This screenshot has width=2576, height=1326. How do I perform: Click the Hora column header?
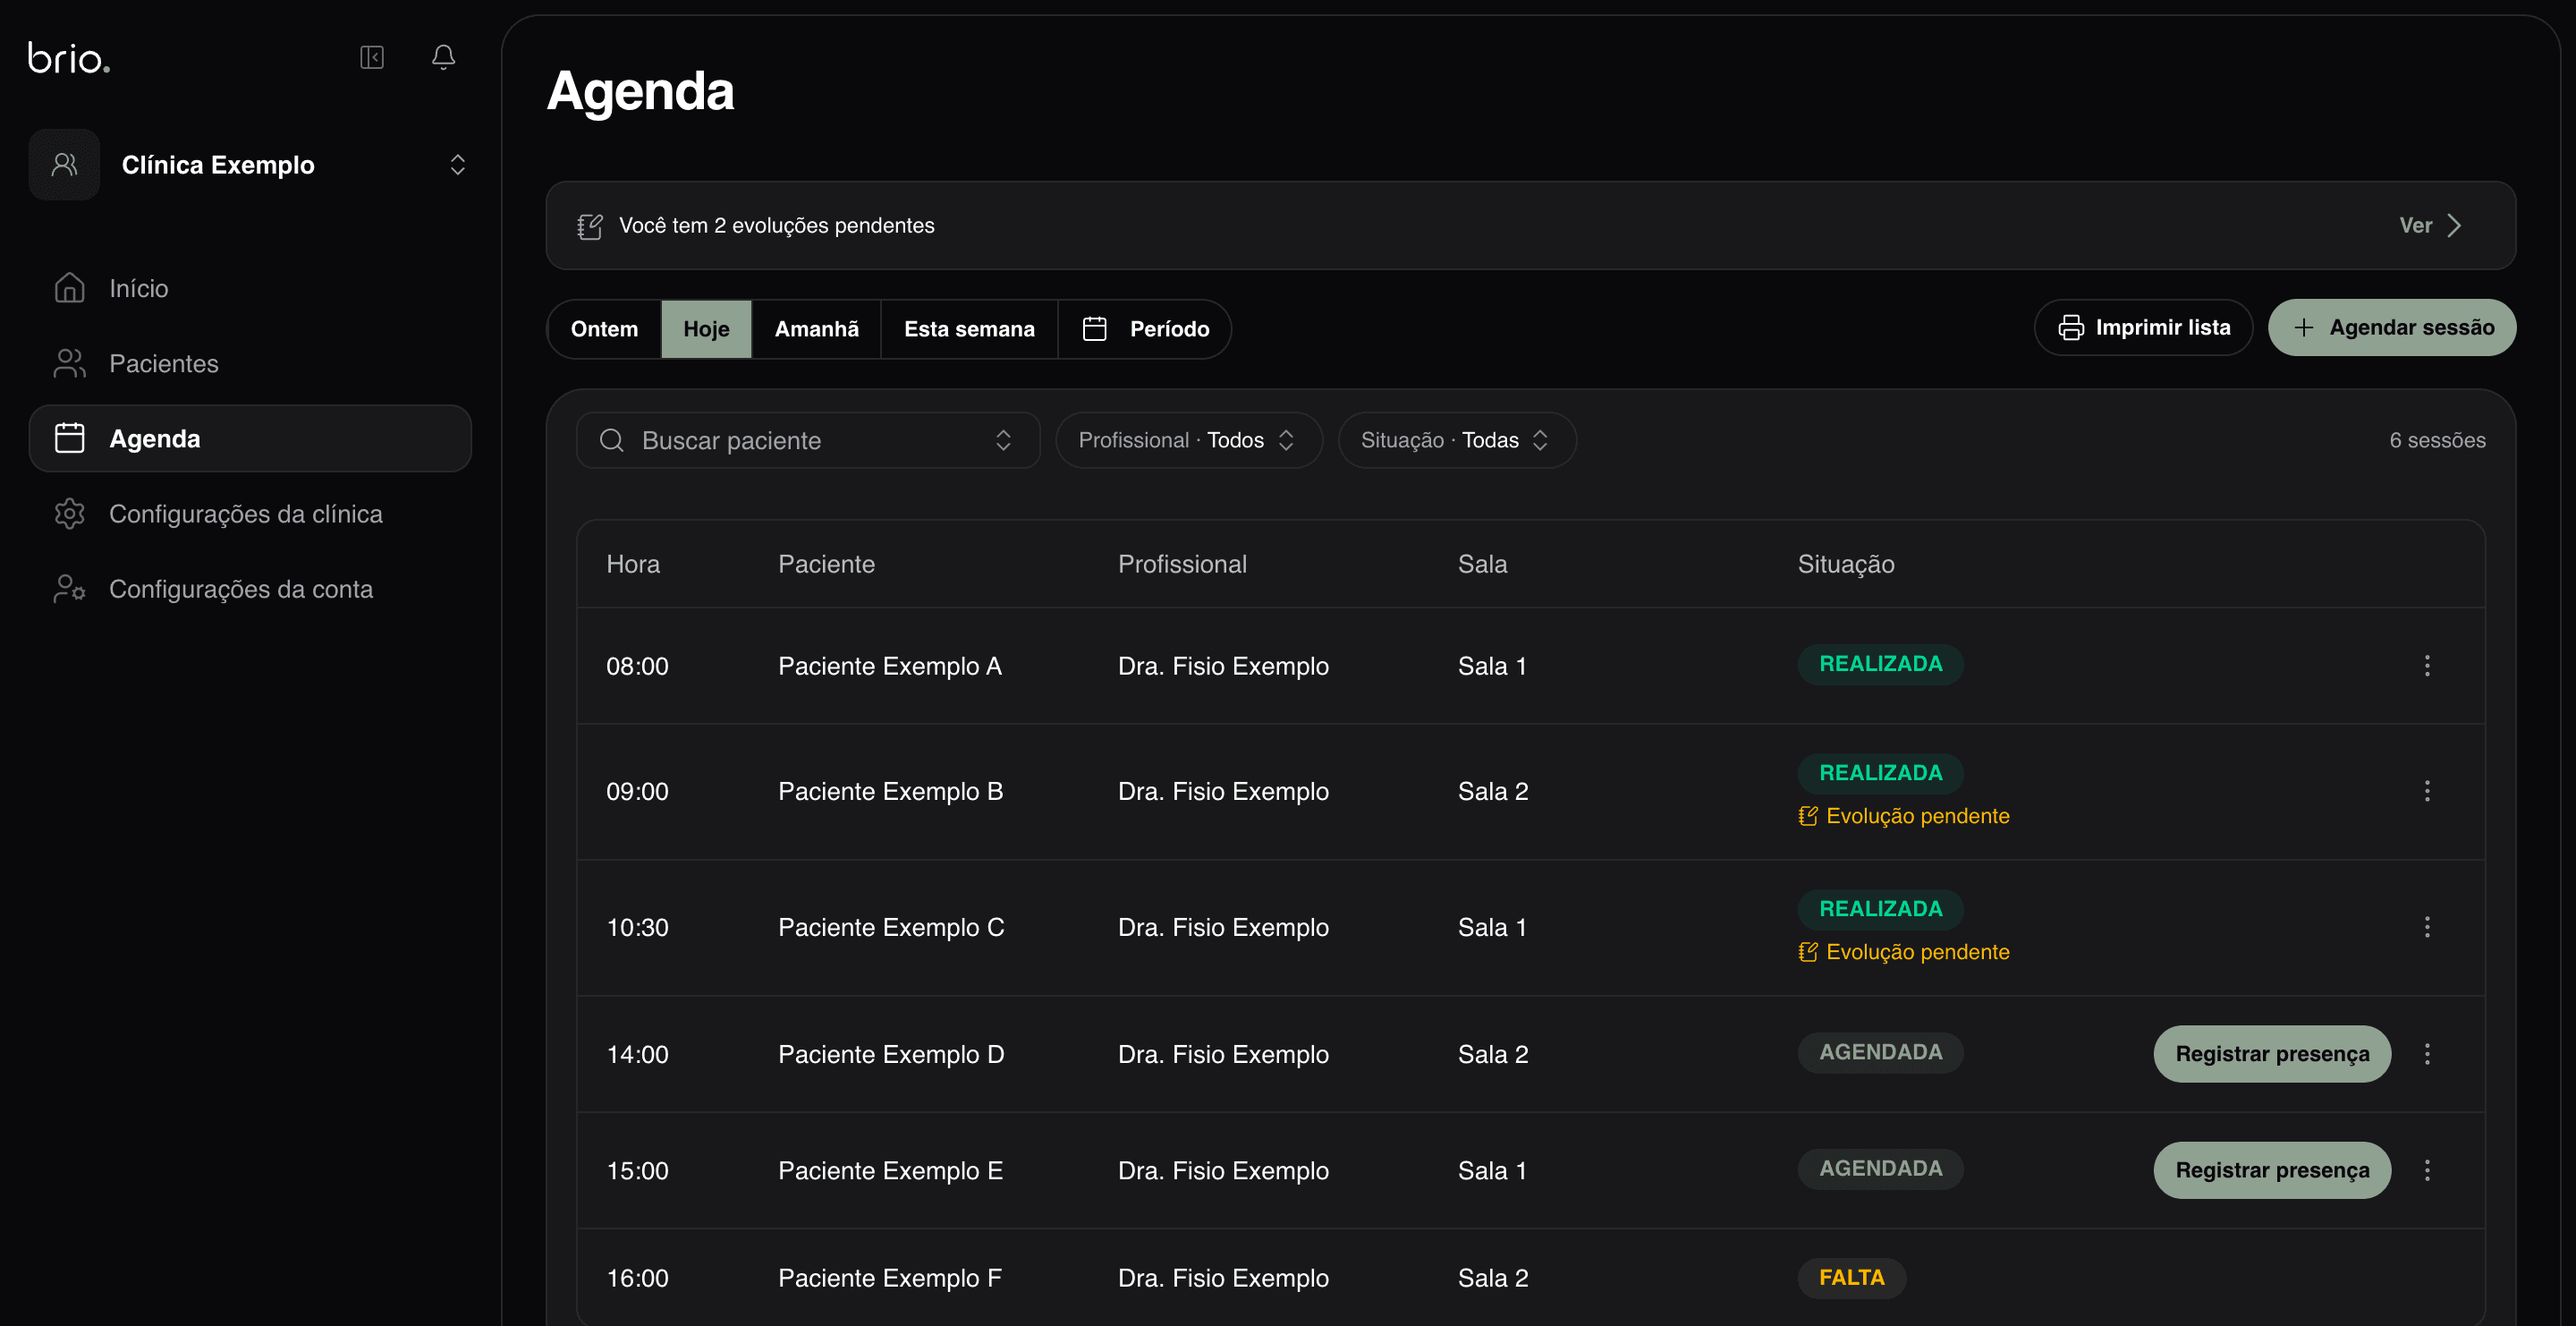[633, 564]
